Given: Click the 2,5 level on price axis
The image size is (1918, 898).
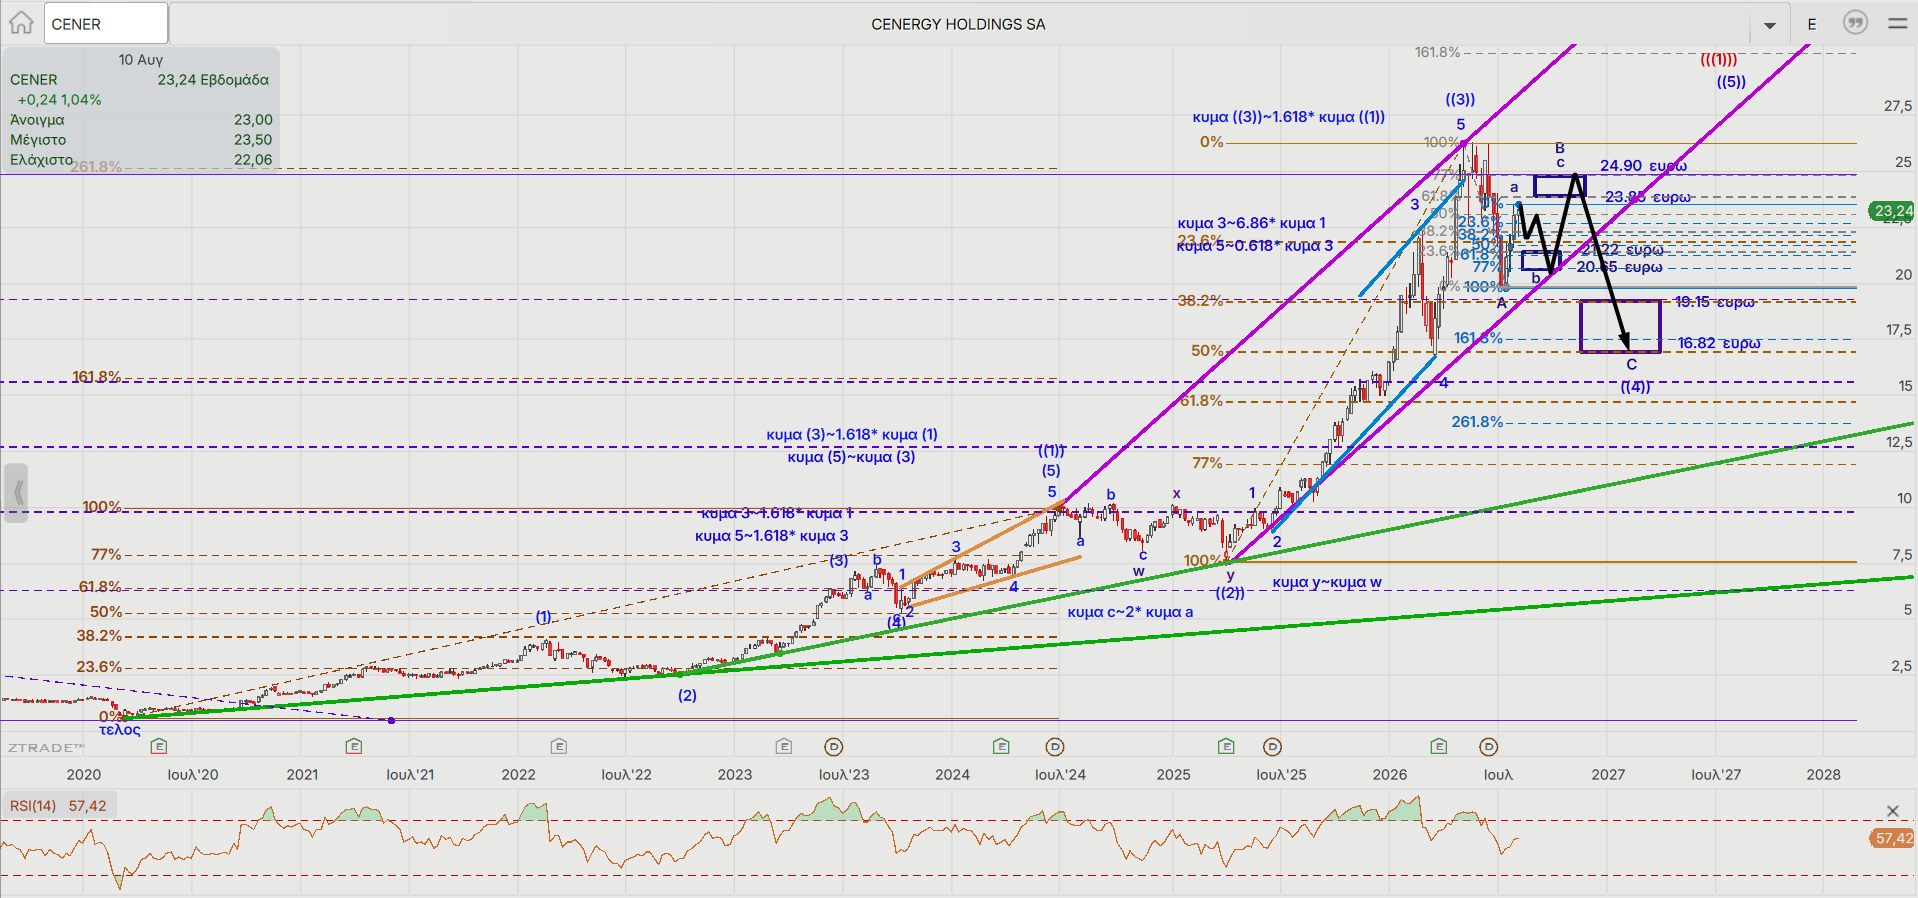Looking at the screenshot, I should (x=1902, y=666).
